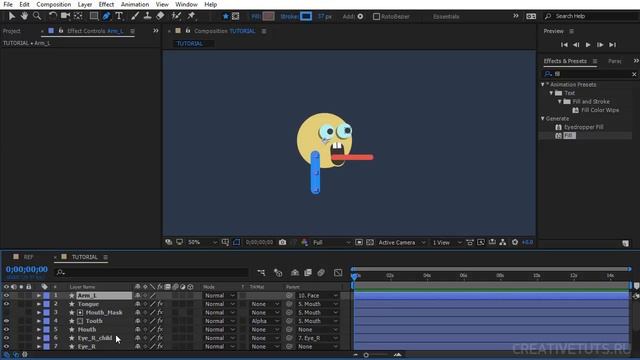Select the Hand tool
640x360 pixels.
point(24,16)
